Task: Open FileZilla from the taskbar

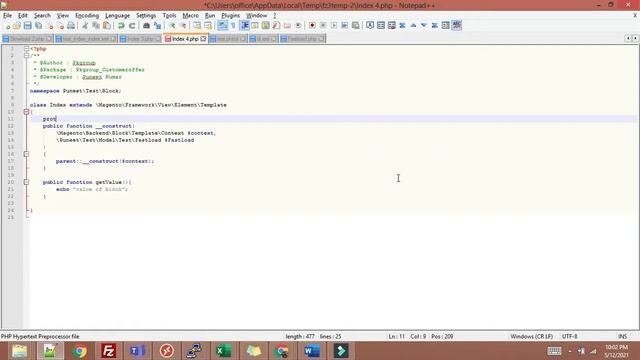Action: pyautogui.click(x=109, y=351)
